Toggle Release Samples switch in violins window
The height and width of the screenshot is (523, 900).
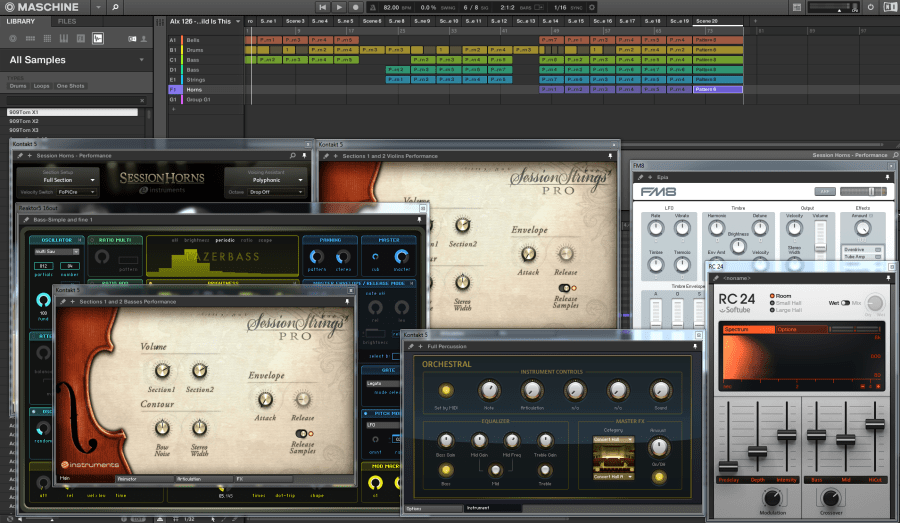point(564,288)
